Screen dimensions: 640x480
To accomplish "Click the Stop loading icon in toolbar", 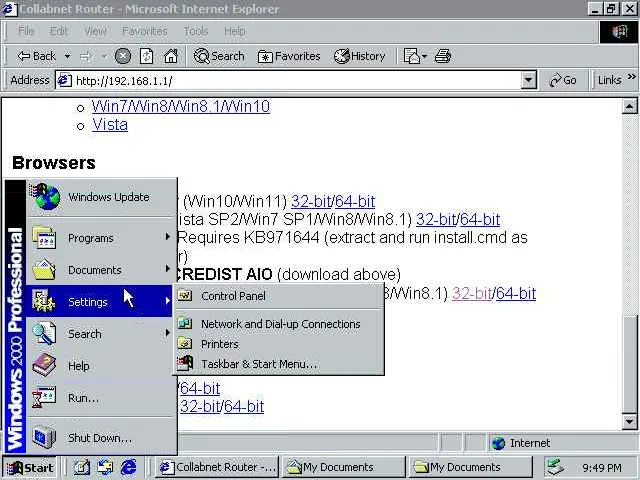I will (x=123, y=56).
